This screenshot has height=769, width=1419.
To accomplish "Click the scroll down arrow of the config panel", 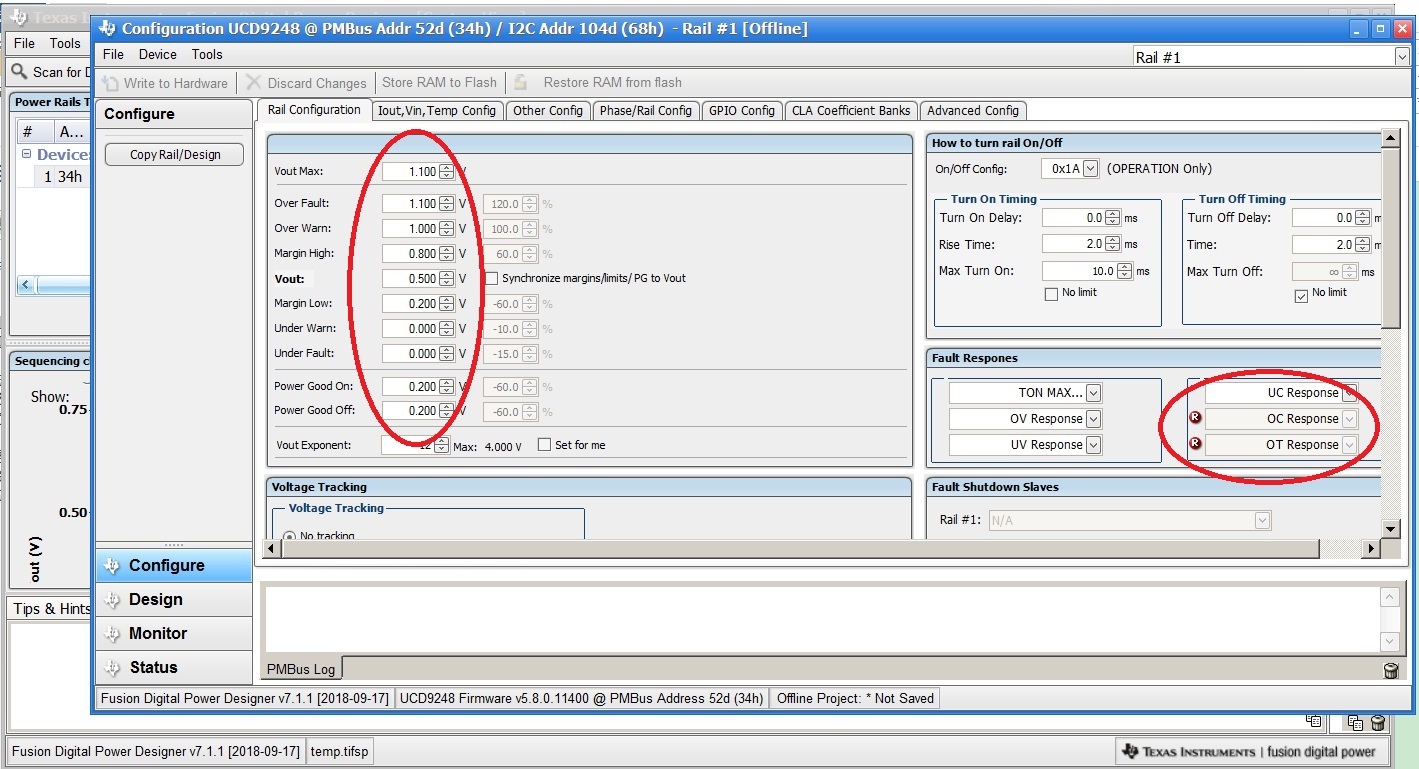I will [1390, 528].
